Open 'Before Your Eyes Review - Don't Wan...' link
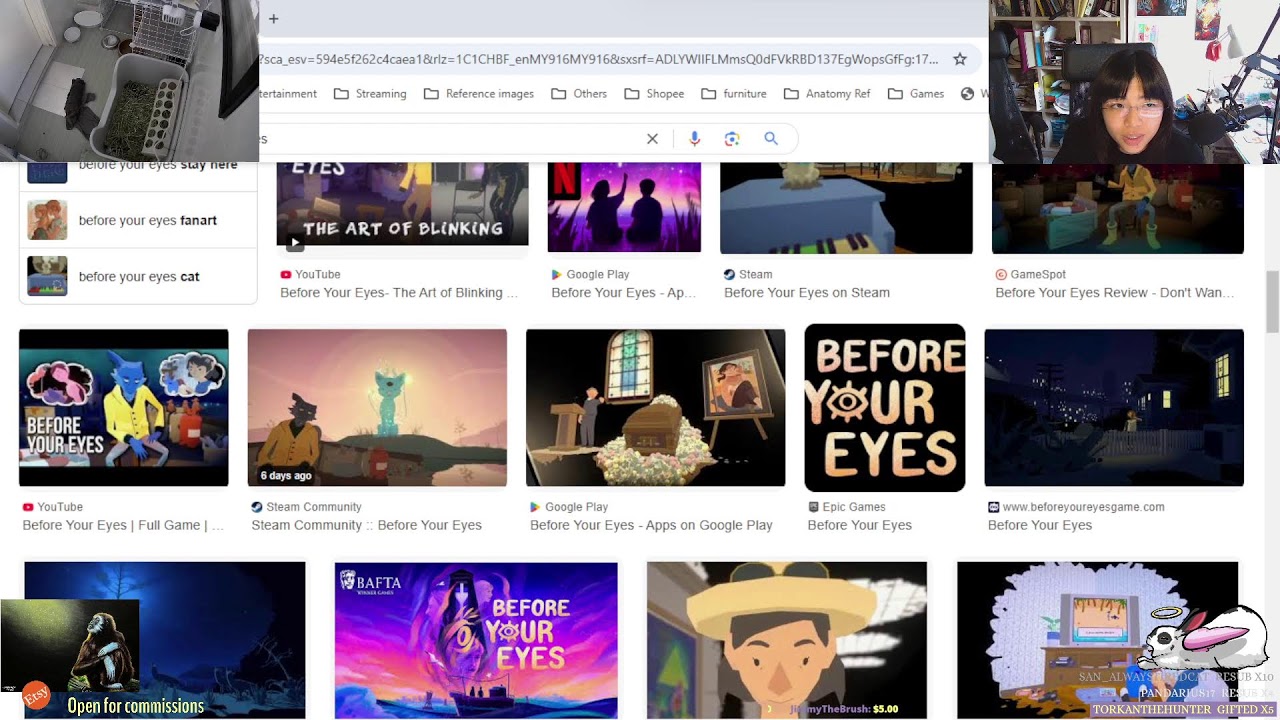Viewport: 1280px width, 720px height. (x=1115, y=293)
